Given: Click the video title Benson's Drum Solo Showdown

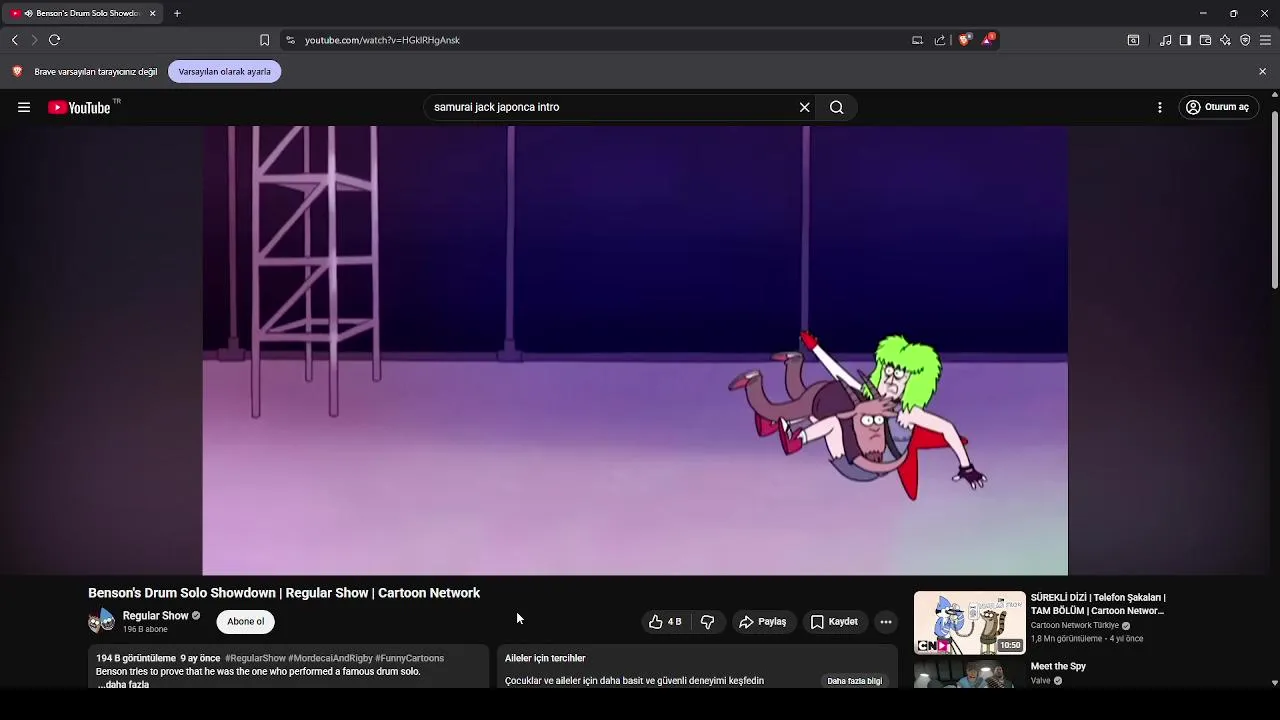Looking at the screenshot, I should 284,593.
